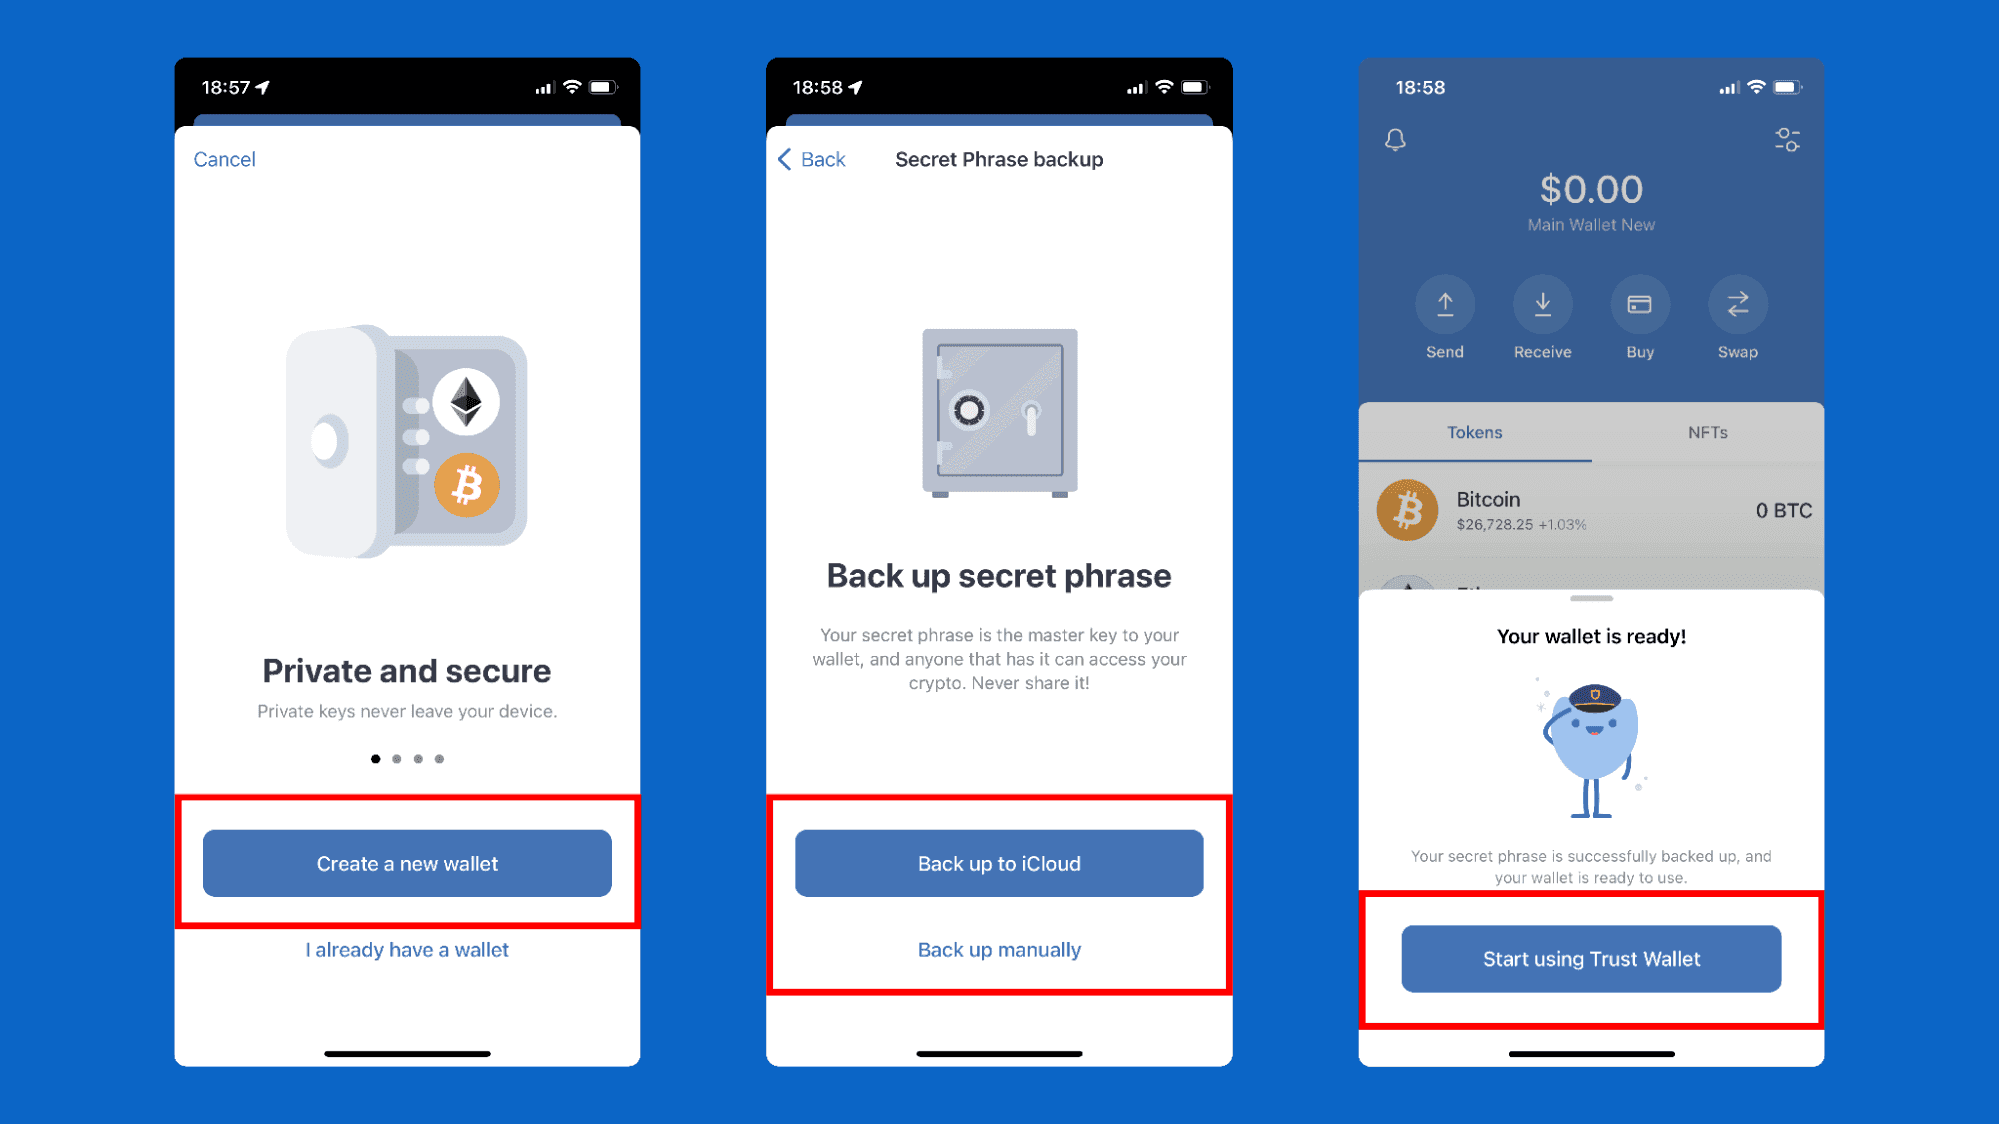The width and height of the screenshot is (1999, 1125).
Task: Tap the safe icon on backup screen
Action: click(x=998, y=412)
